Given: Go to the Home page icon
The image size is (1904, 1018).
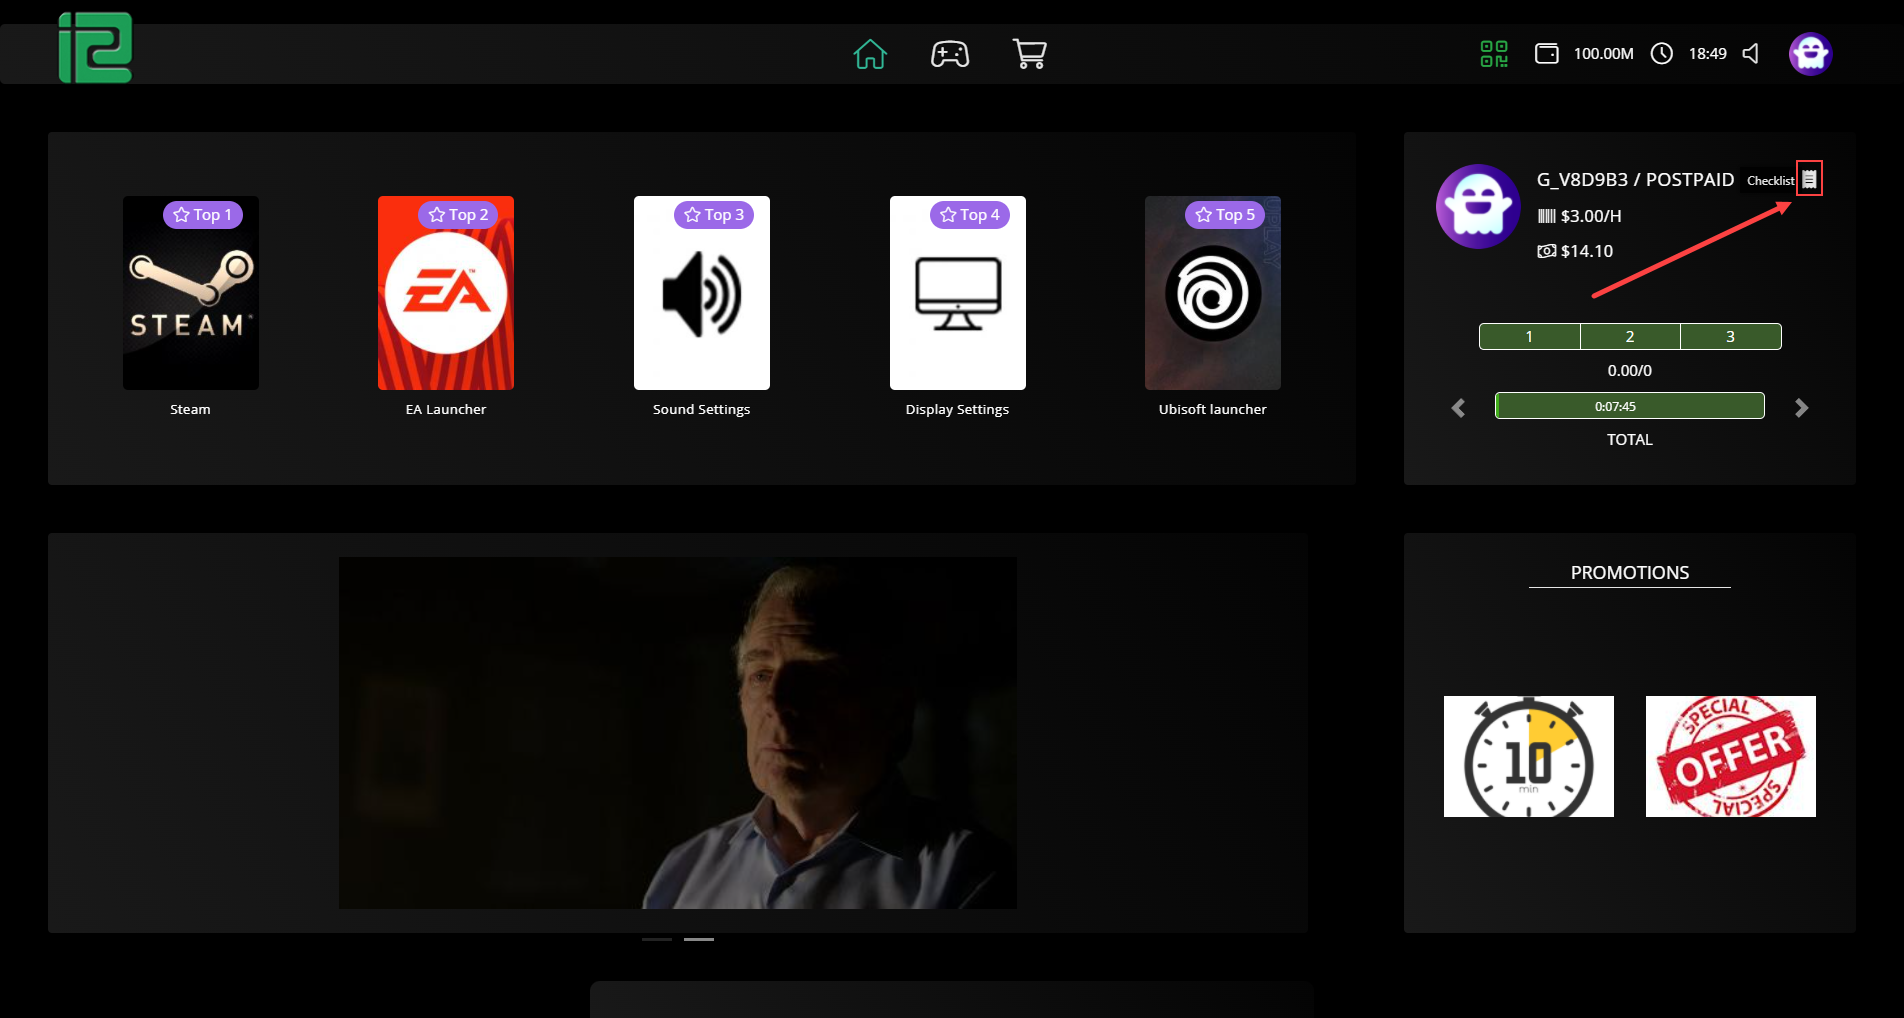Looking at the screenshot, I should coord(870,54).
